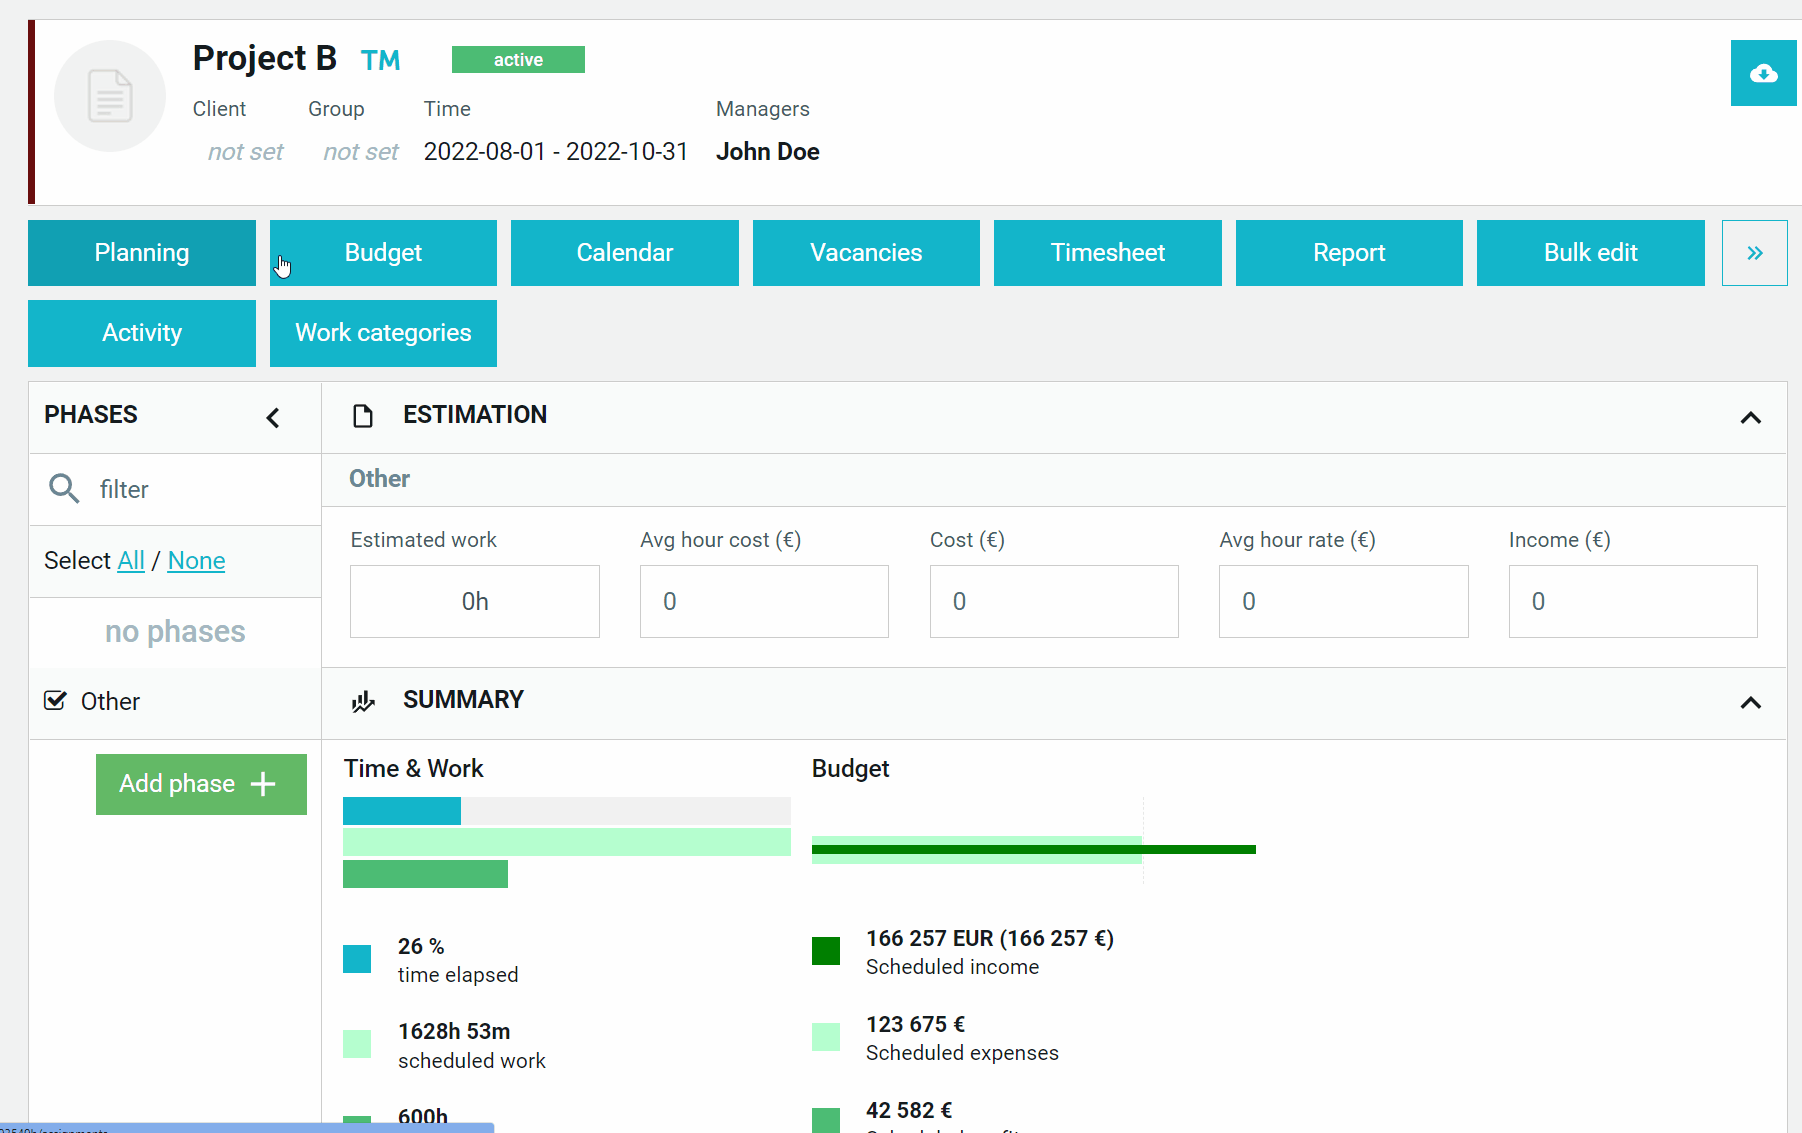Click the project document avatar icon
Screen dimensions: 1802x1133
[110, 96]
